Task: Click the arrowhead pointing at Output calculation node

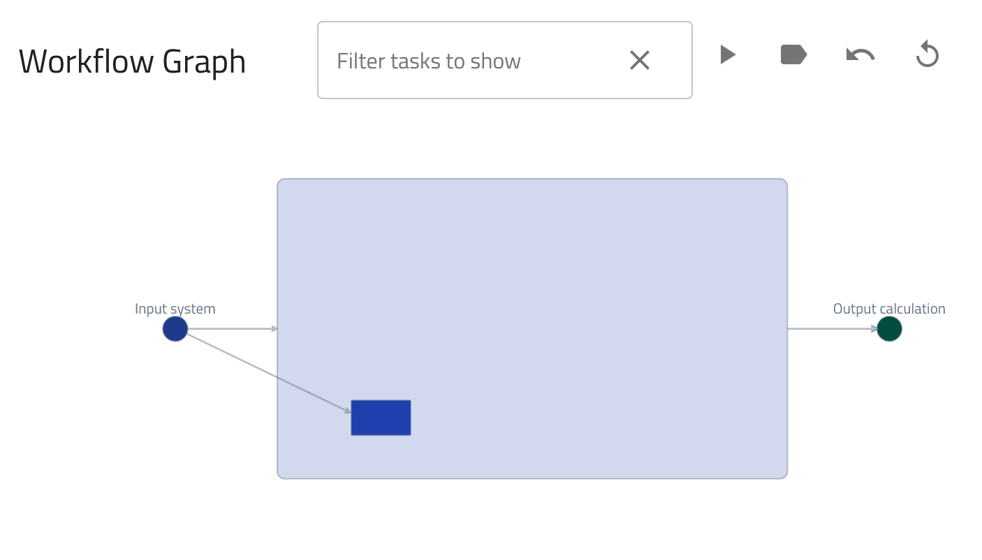Action: (873, 328)
